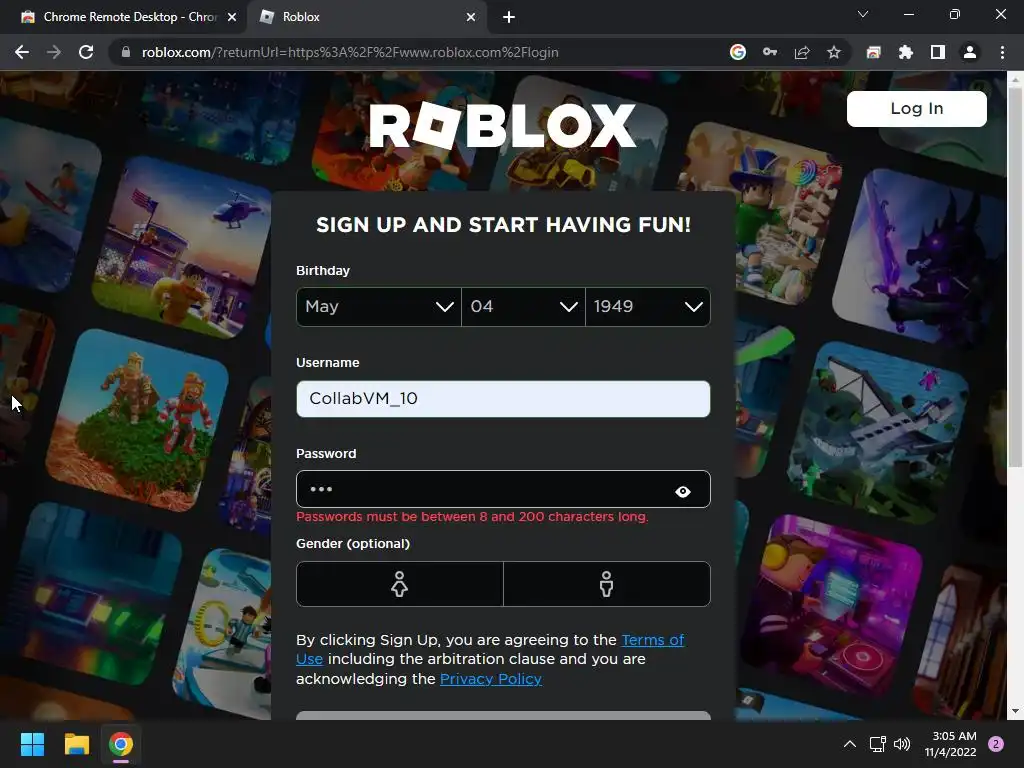Select the Roblox tab
Viewport: 1024px width, 768px height.
pyautogui.click(x=367, y=17)
